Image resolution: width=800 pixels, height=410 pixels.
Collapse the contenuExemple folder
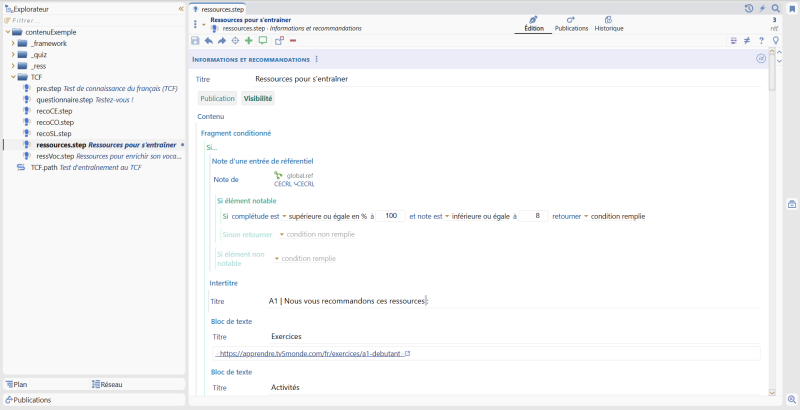7,32
